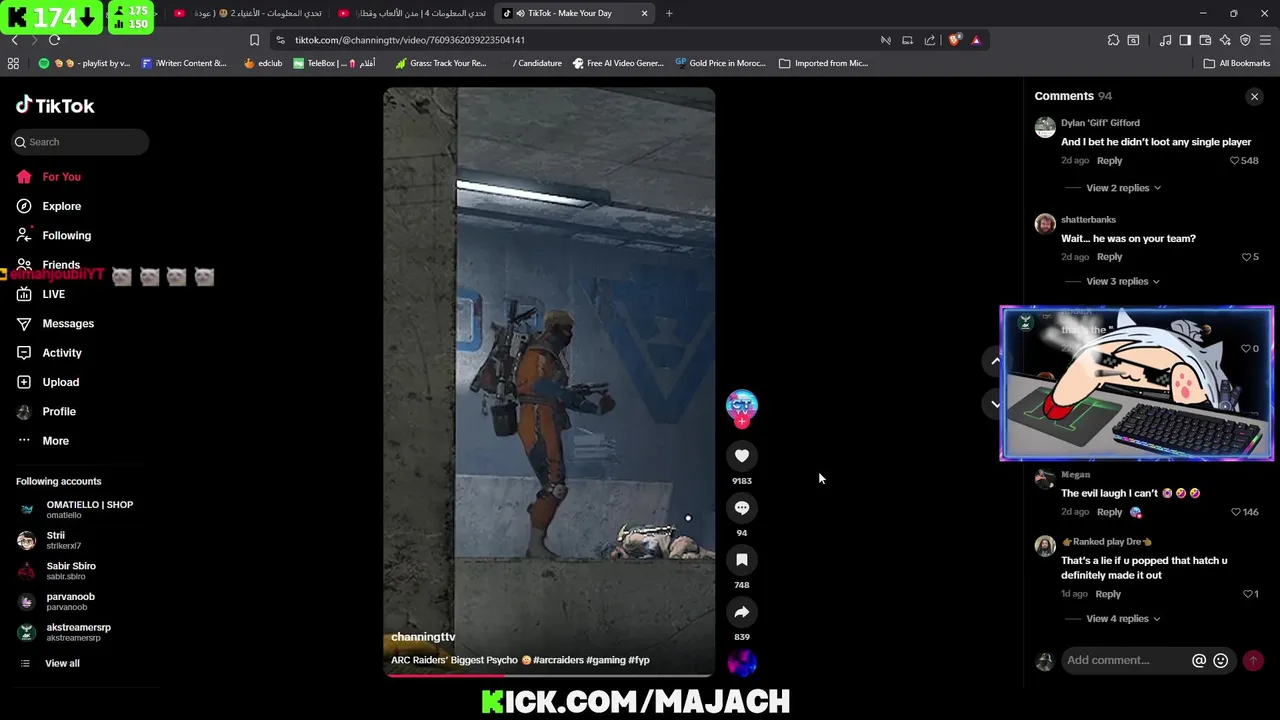Click the TikTok logo
Screen dimensions: 1280x720
pyautogui.click(x=55, y=105)
